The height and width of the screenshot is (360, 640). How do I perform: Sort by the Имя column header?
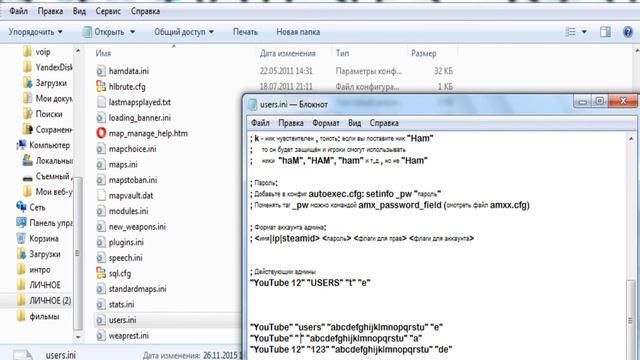click(103, 53)
